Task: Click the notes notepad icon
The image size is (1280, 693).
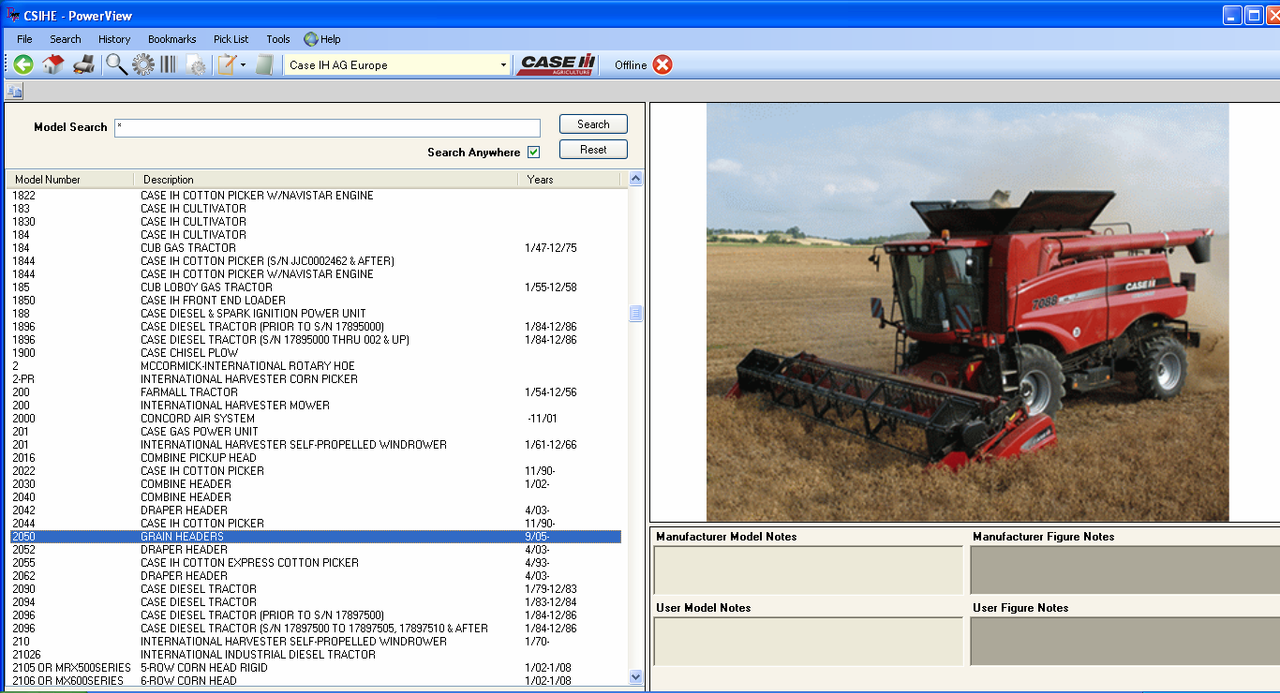Action: 227,65
